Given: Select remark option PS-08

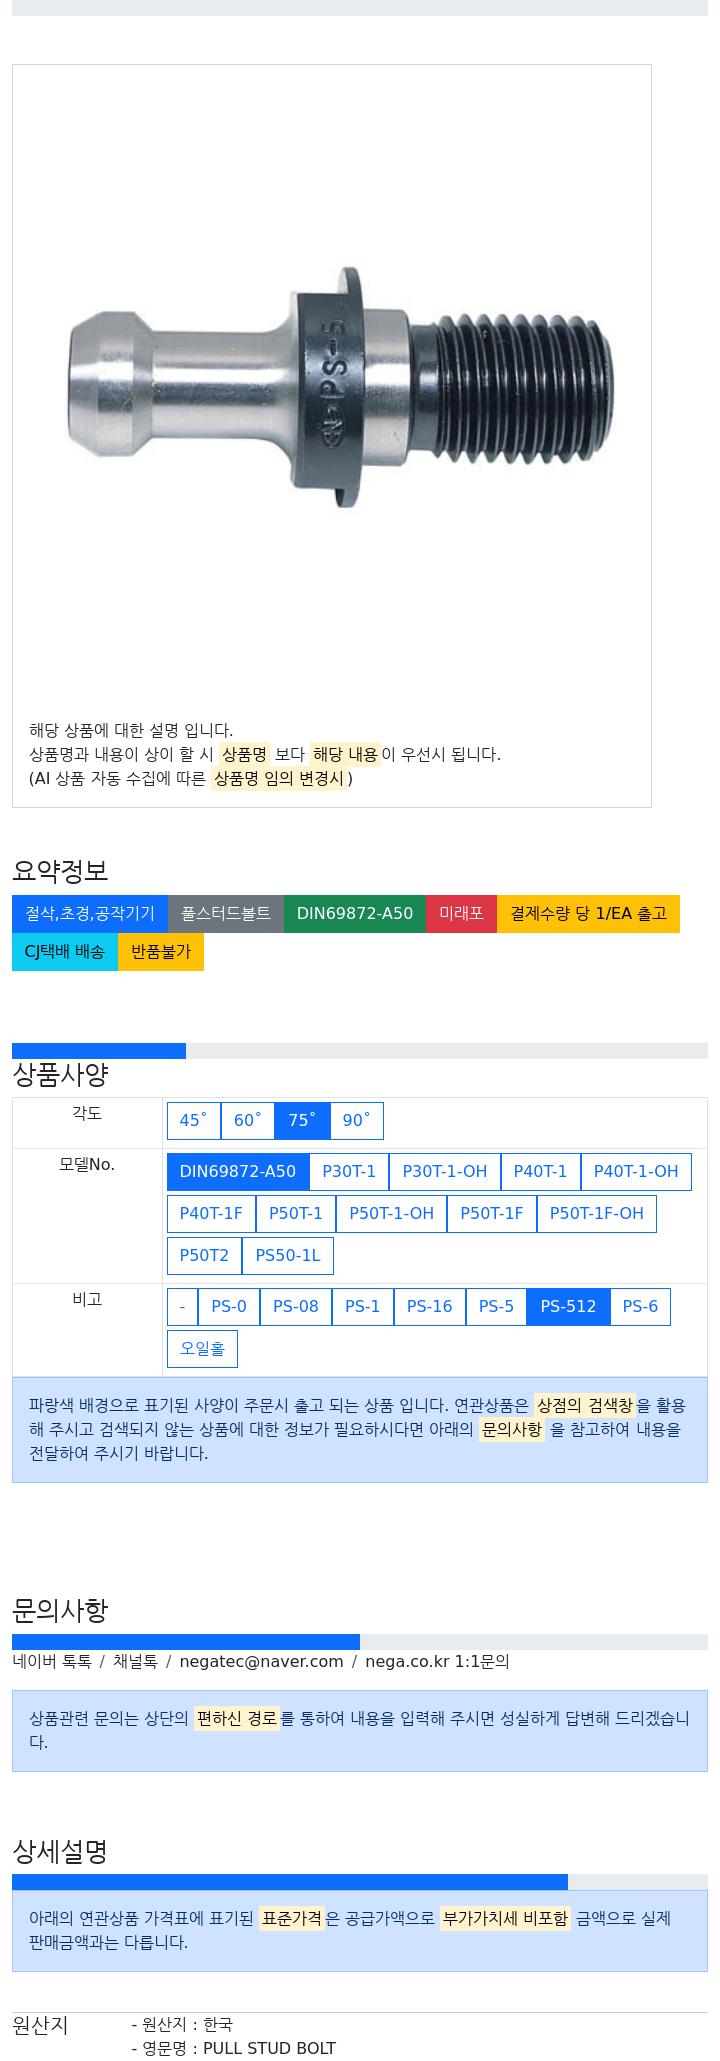Looking at the screenshot, I should point(296,1306).
